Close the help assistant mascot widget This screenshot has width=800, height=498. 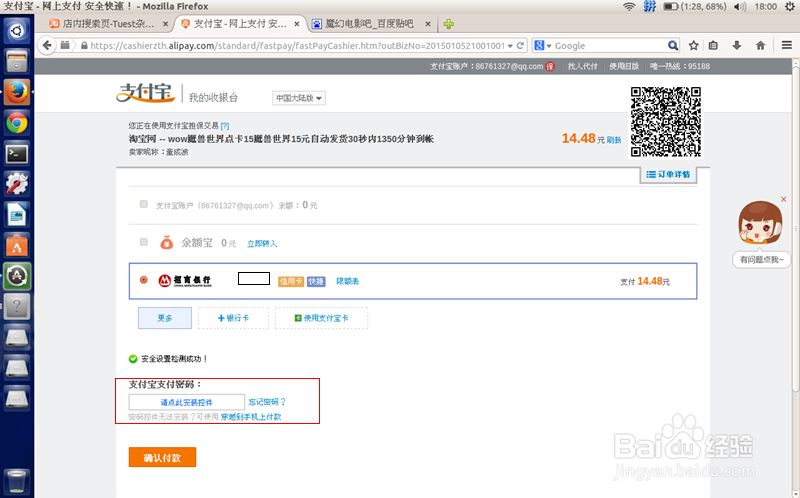point(784,199)
